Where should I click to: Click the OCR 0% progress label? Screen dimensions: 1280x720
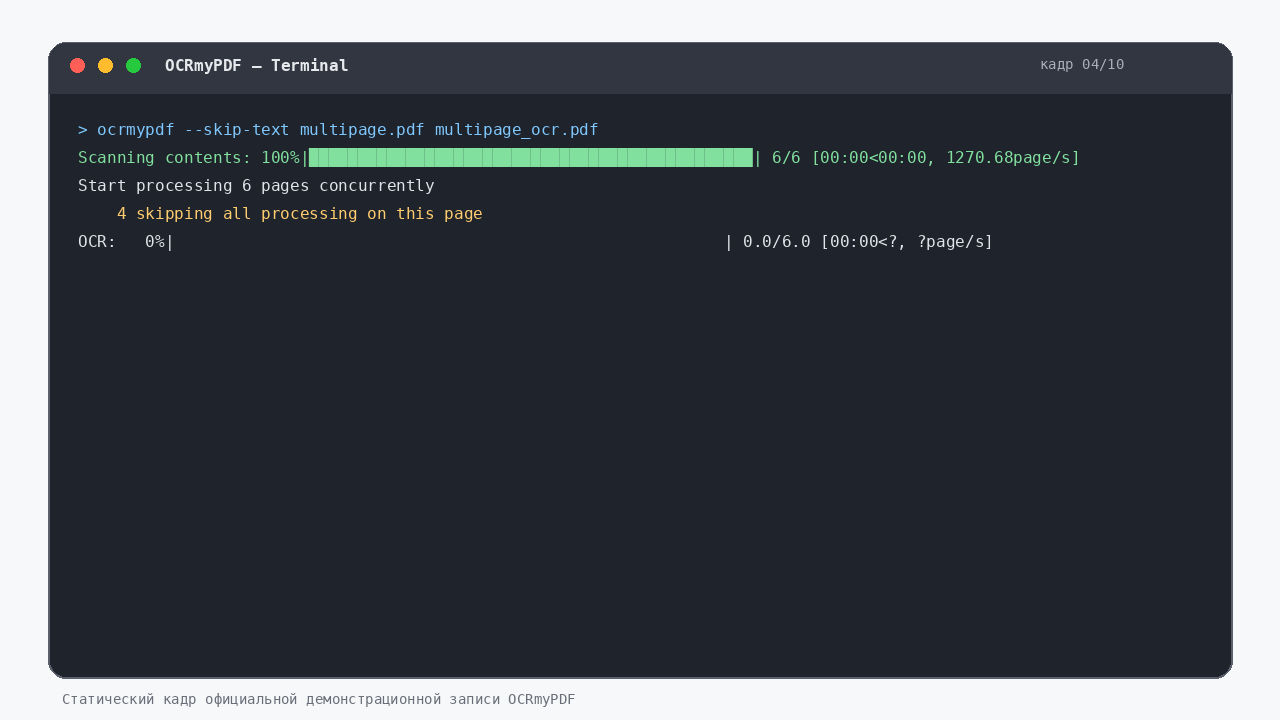coord(121,242)
